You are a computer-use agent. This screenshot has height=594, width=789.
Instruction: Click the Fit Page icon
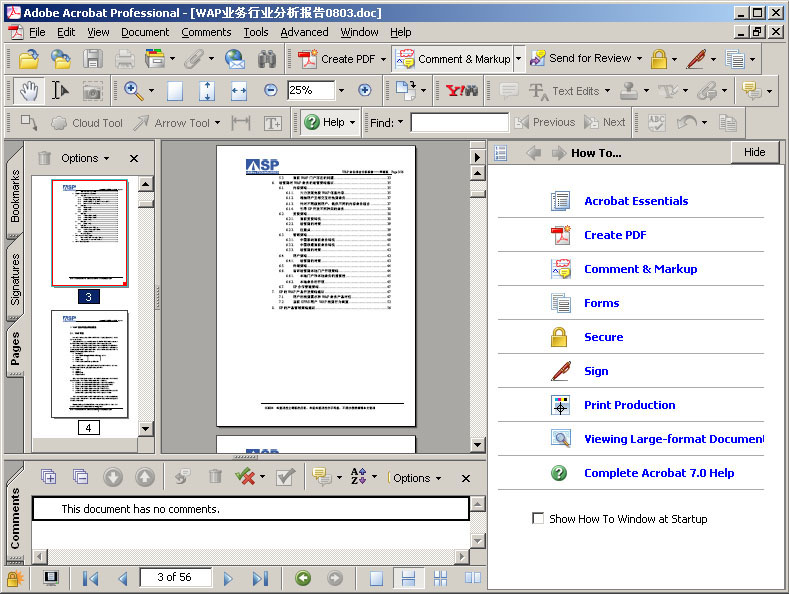tap(175, 91)
